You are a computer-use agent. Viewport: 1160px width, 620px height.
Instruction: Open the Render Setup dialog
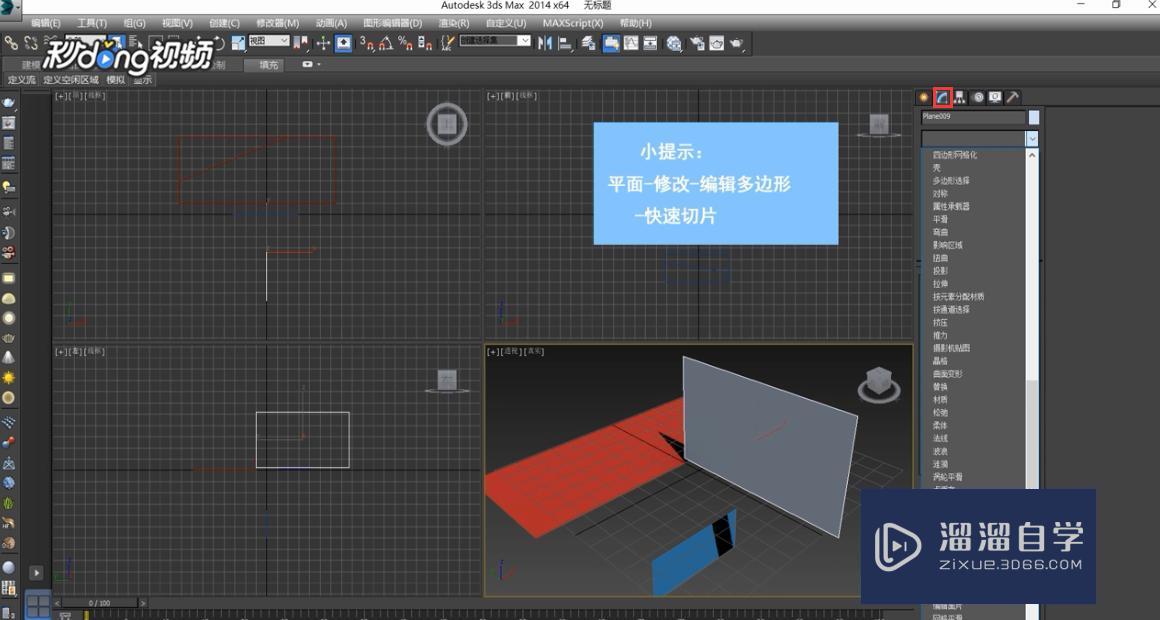pyautogui.click(x=697, y=43)
